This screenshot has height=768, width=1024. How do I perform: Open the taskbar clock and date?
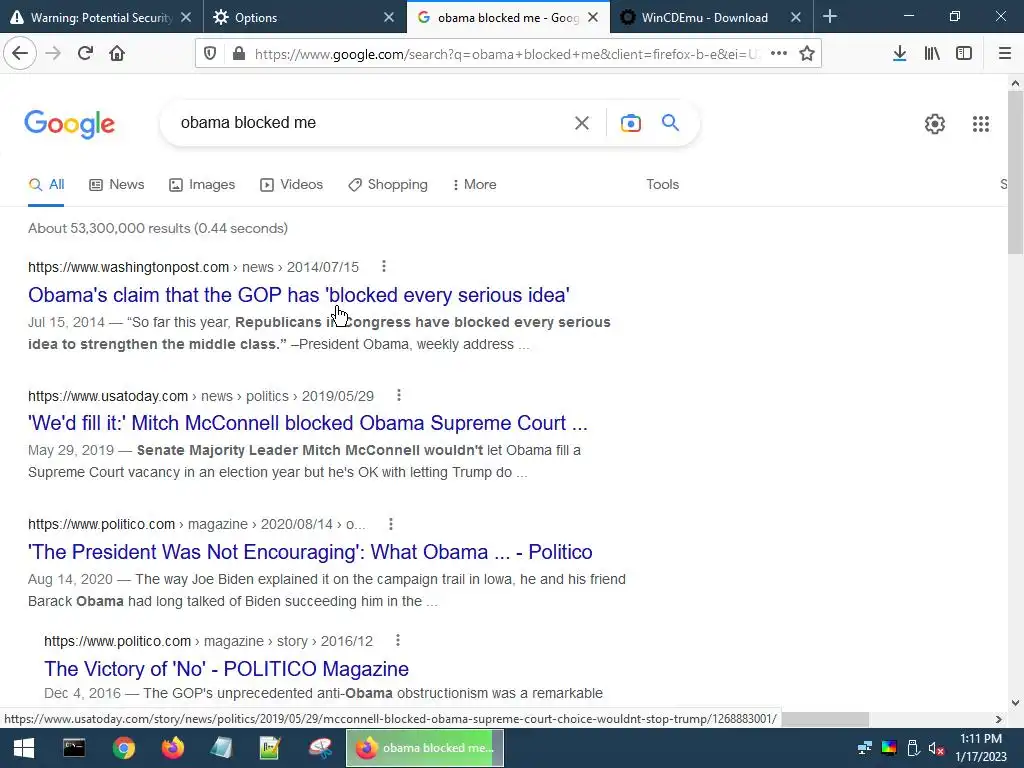(x=981, y=748)
